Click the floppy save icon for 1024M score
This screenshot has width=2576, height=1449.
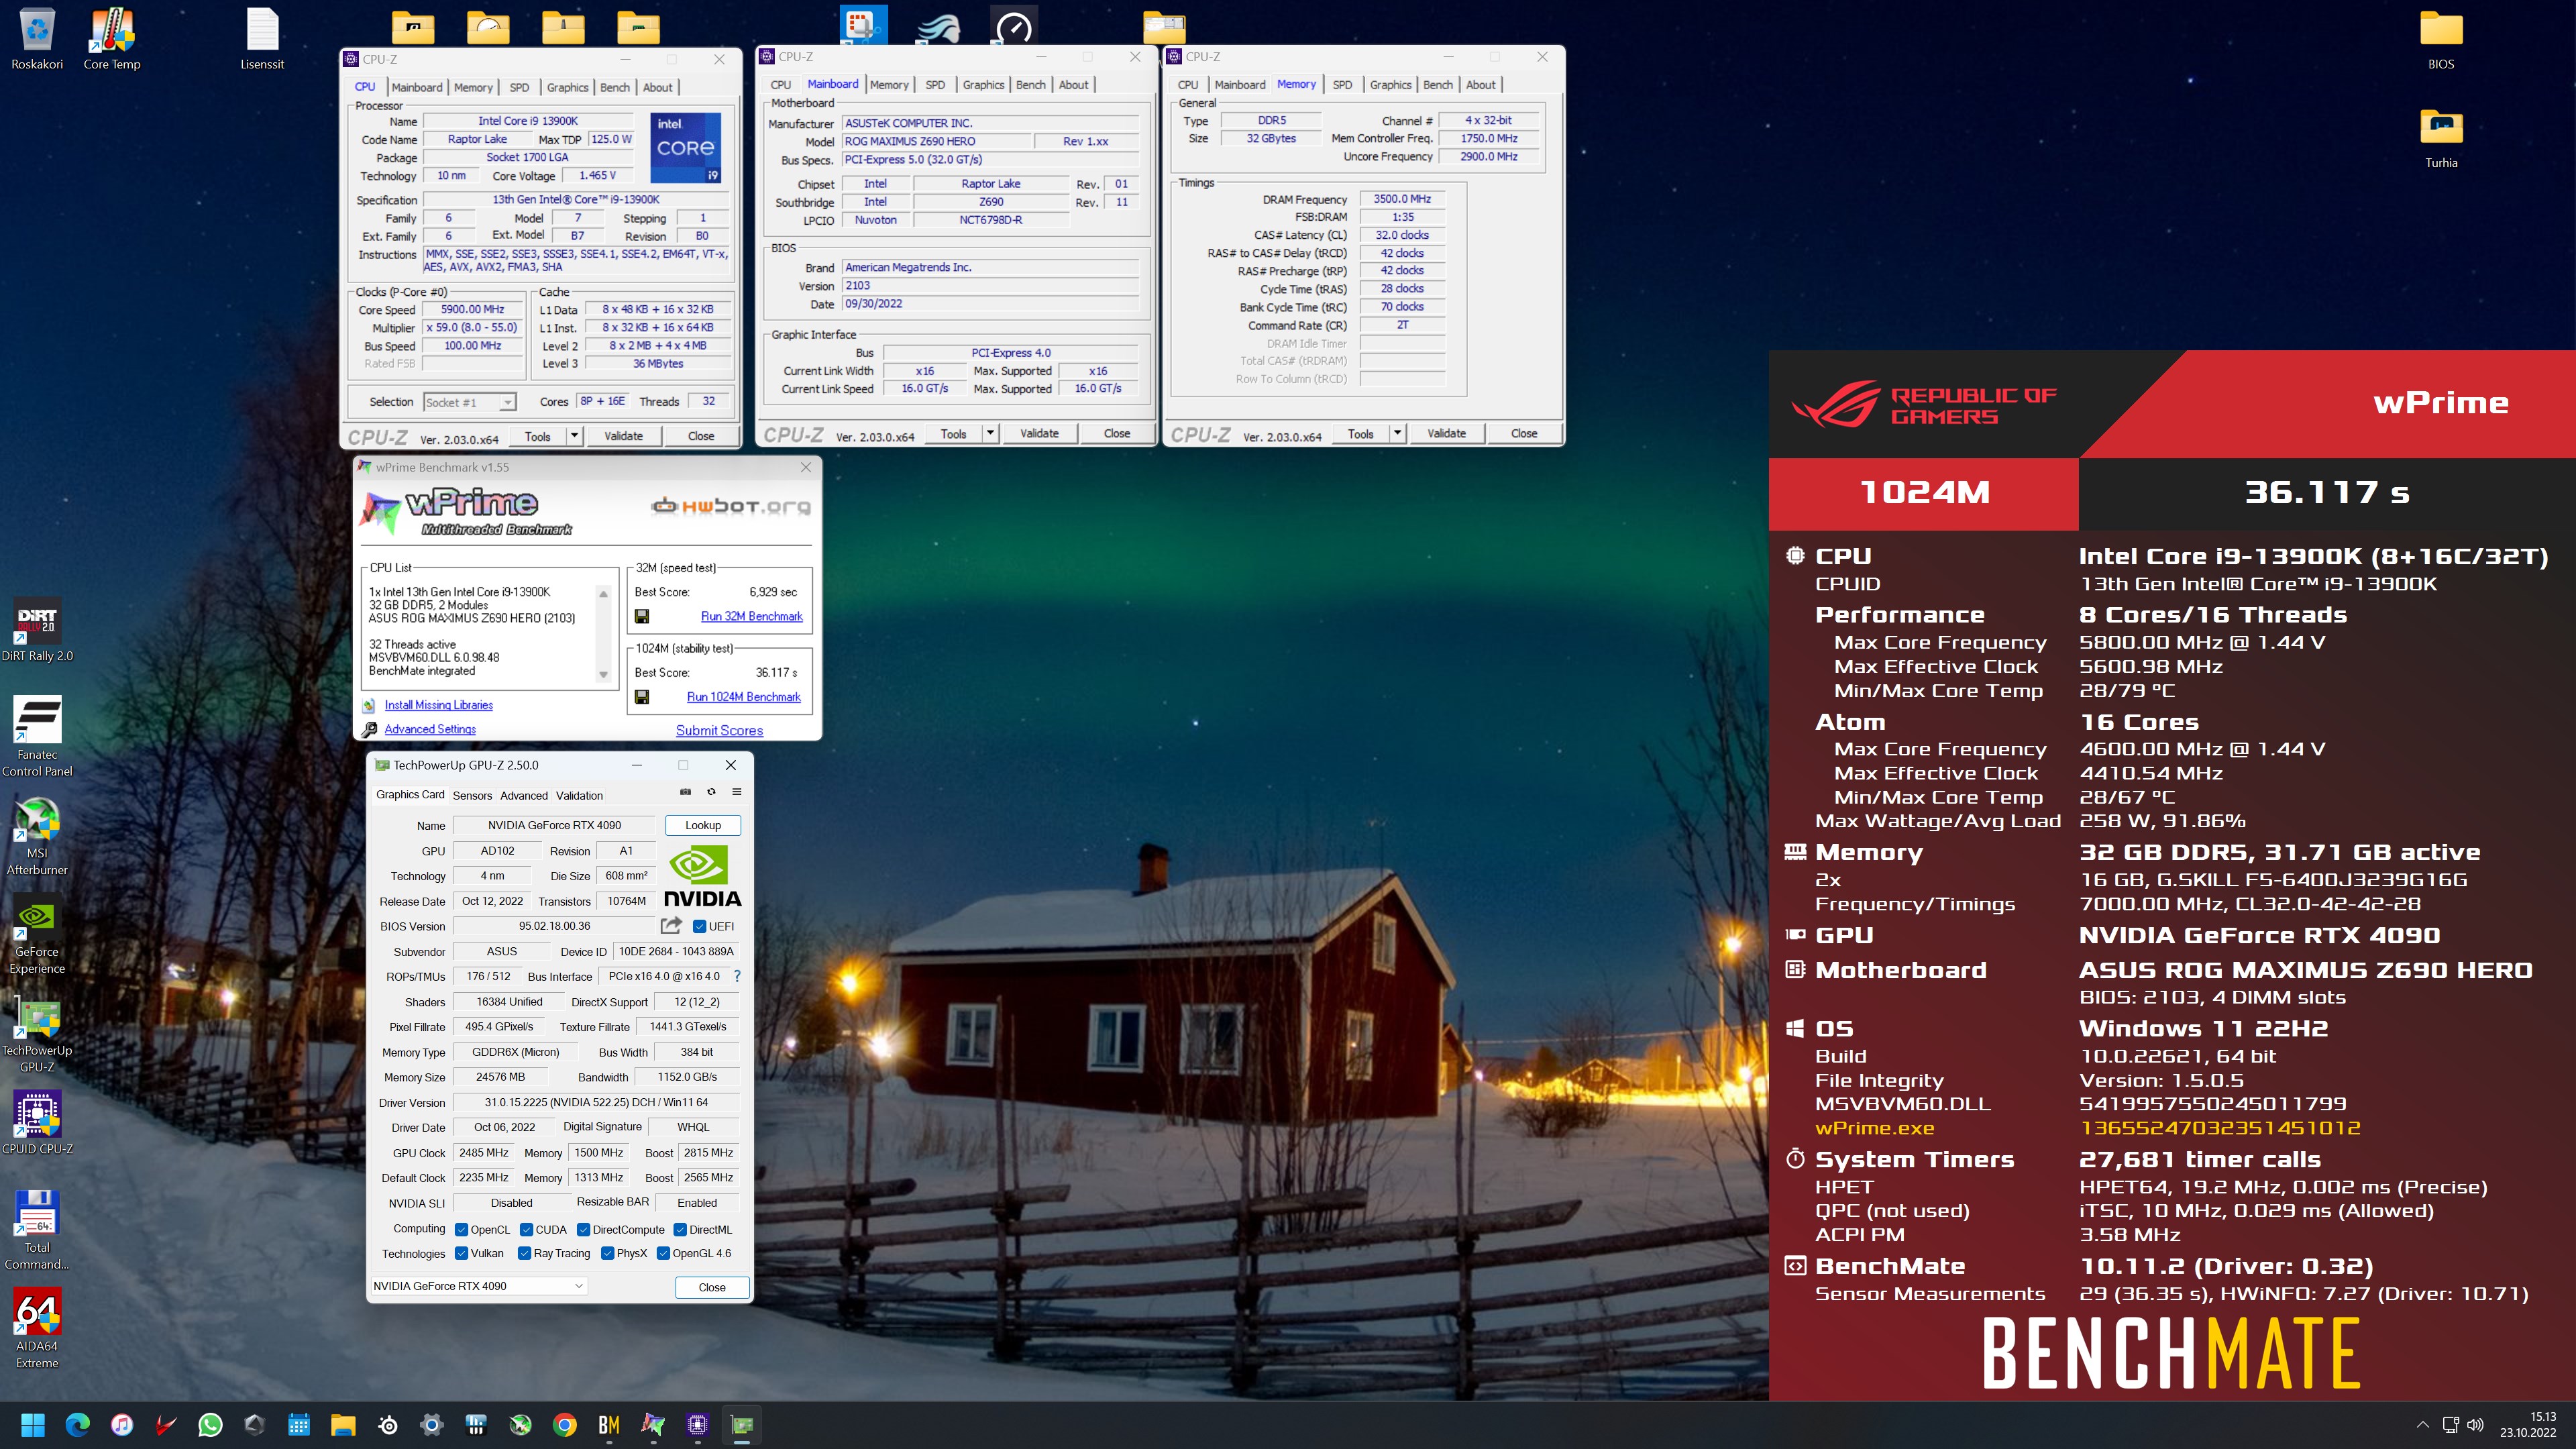pyautogui.click(x=642, y=697)
